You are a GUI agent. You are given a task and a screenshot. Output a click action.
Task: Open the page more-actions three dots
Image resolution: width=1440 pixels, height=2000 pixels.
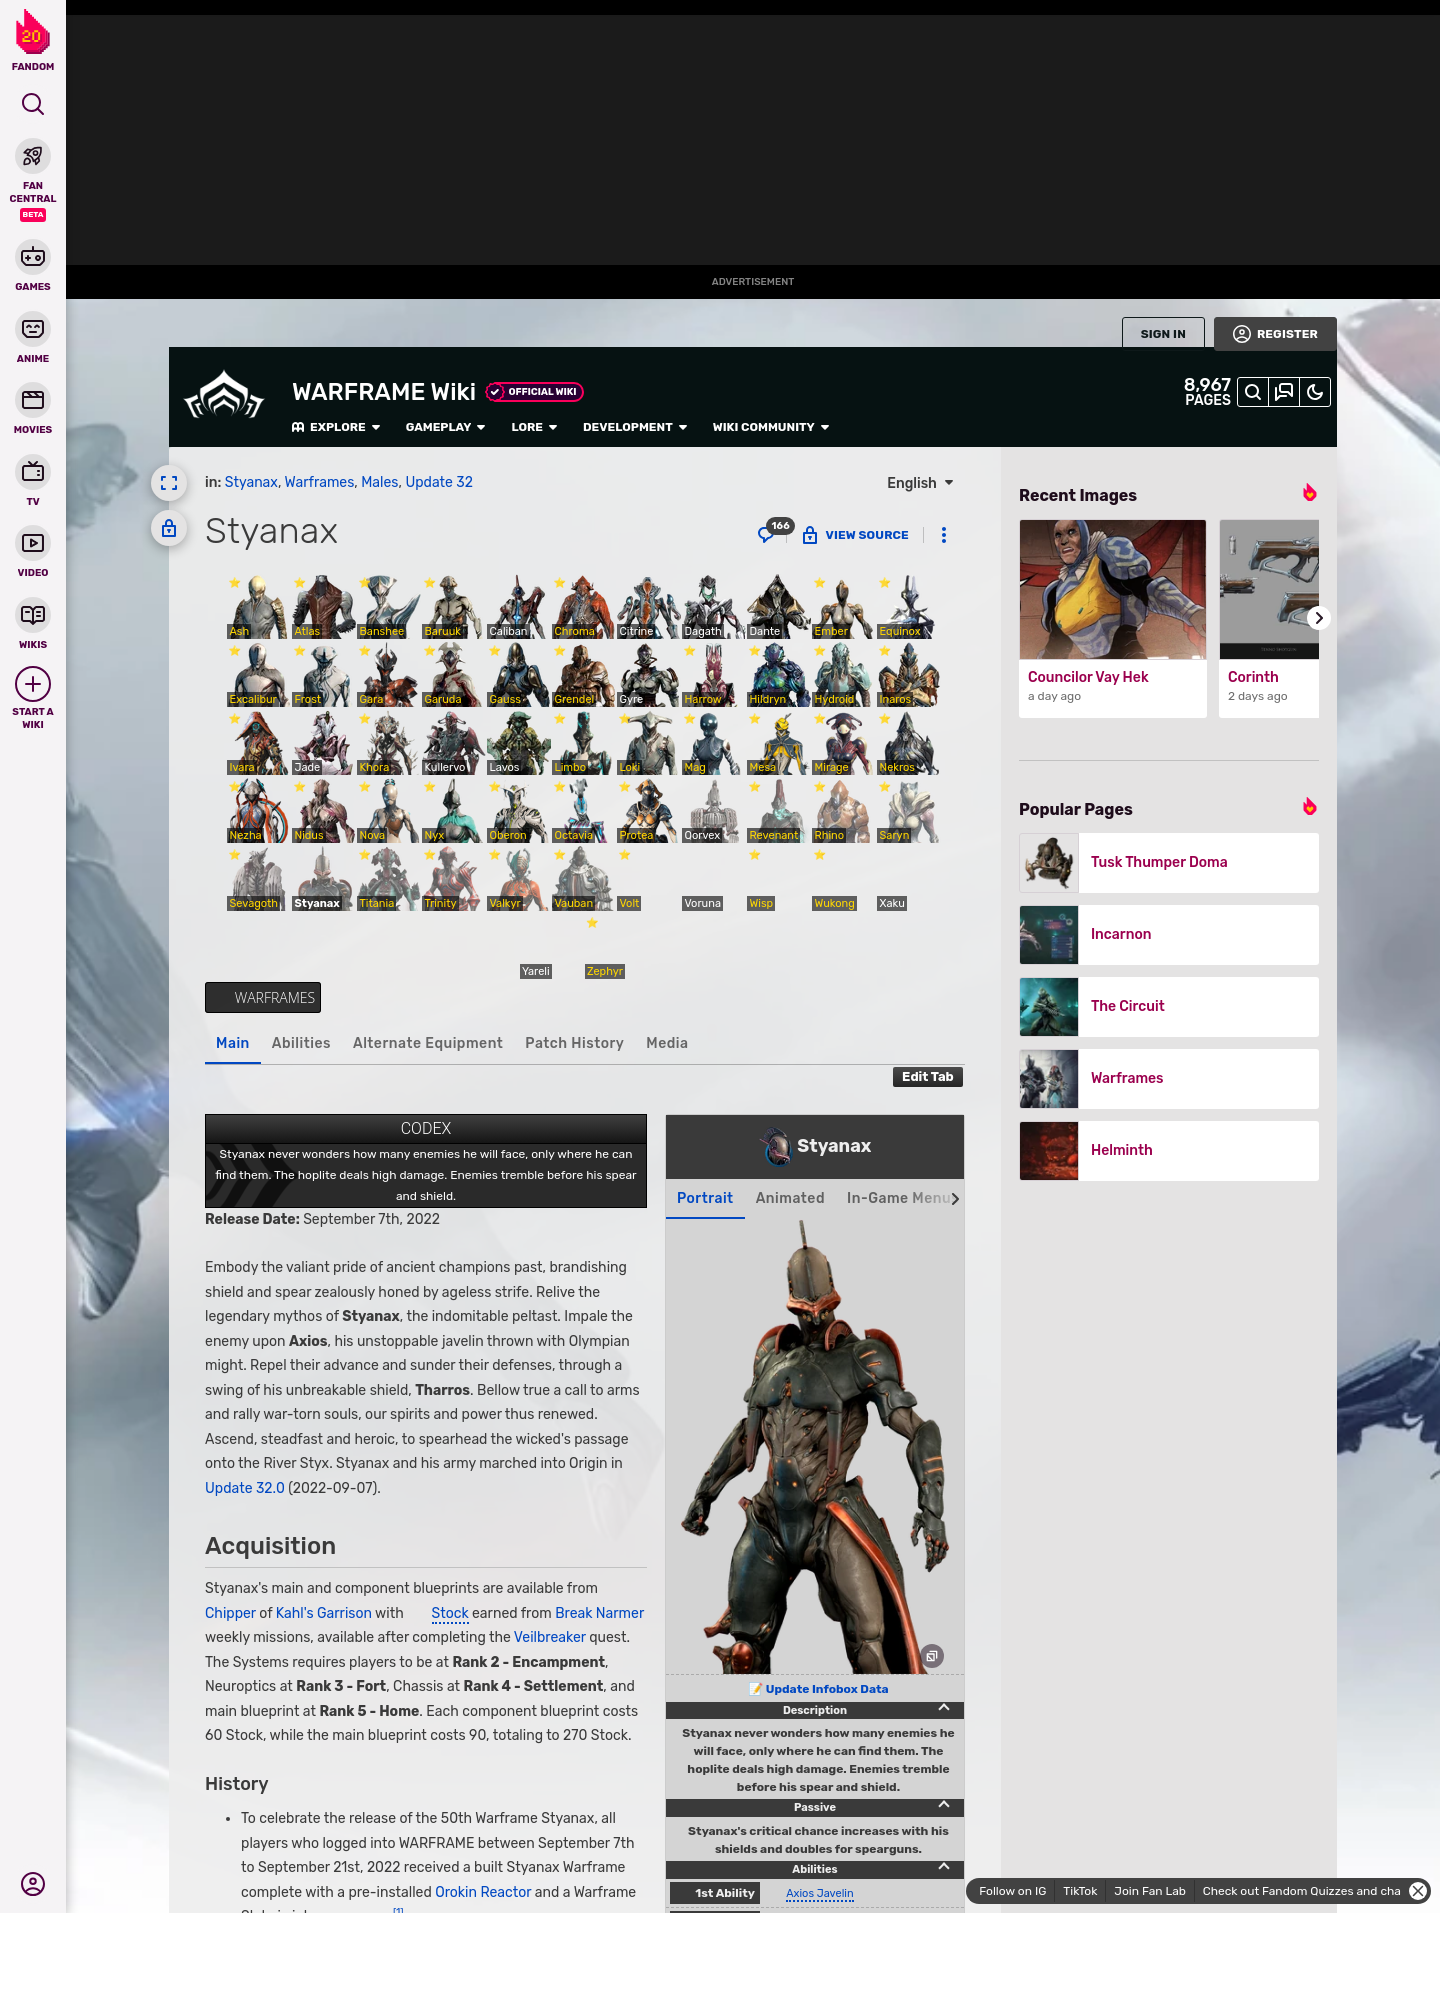click(944, 535)
